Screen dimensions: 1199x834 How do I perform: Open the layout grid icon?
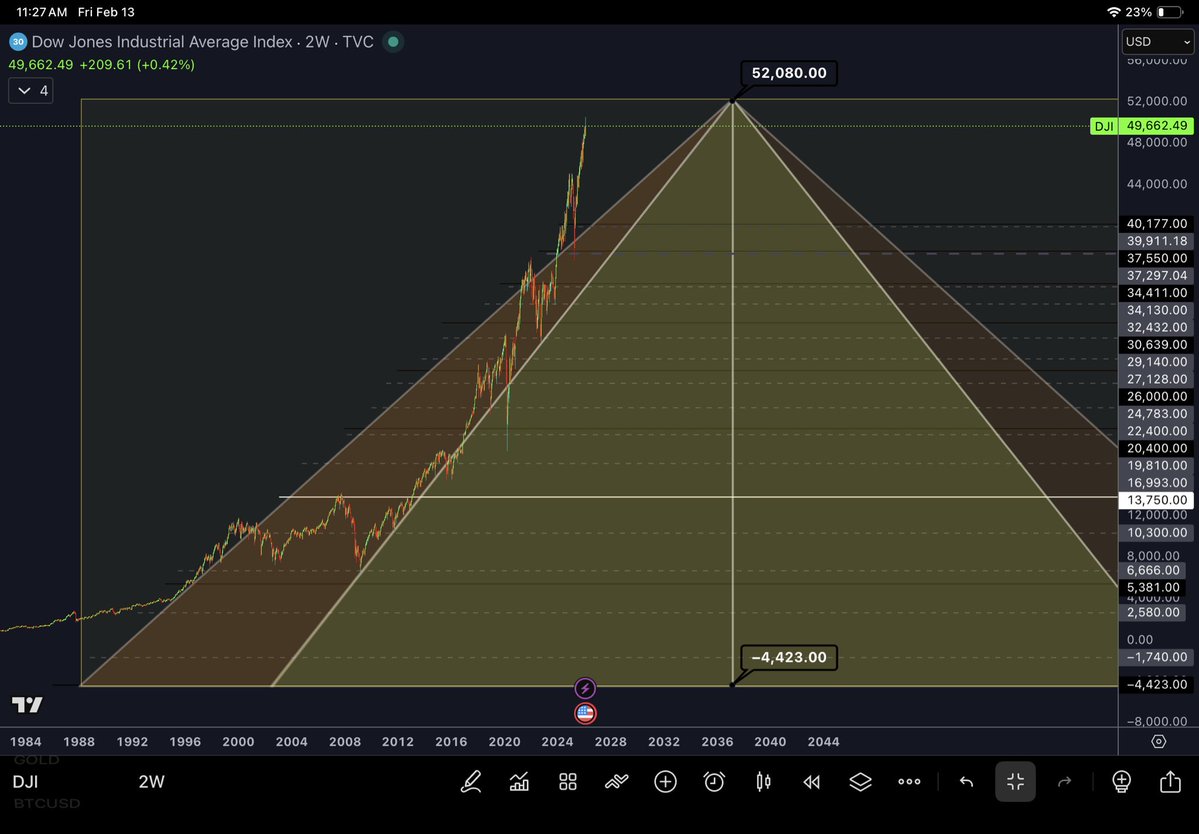(567, 782)
